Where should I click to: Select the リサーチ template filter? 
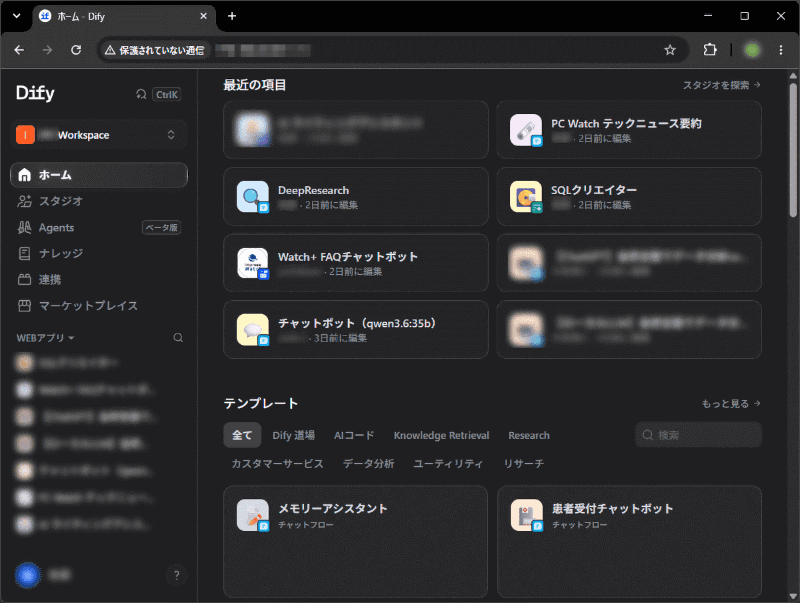pos(523,463)
